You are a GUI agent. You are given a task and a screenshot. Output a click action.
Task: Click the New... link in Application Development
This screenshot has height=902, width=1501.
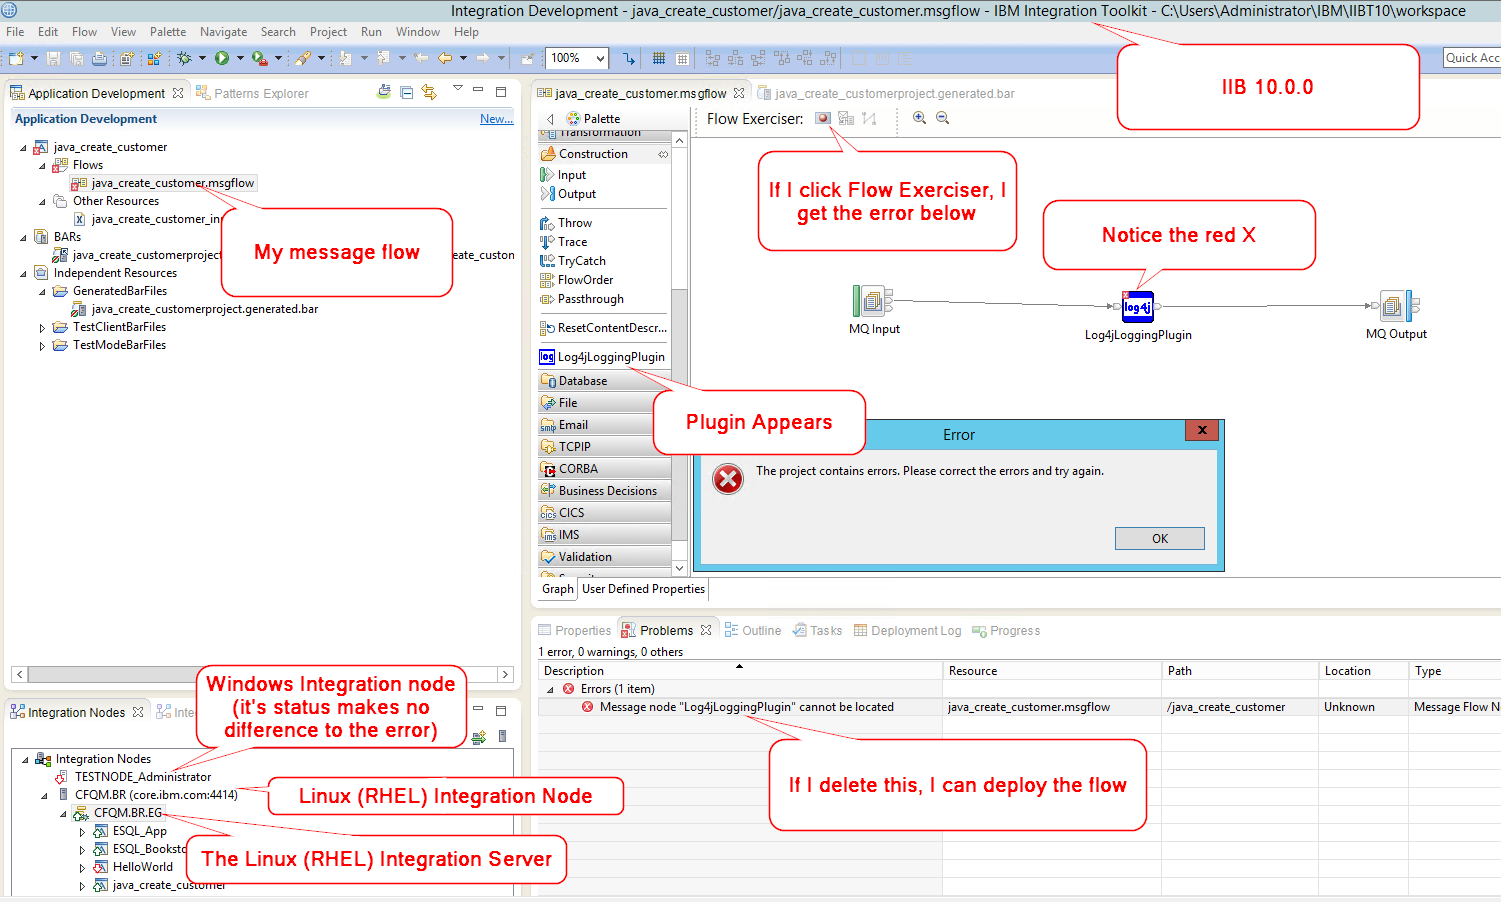(x=496, y=119)
